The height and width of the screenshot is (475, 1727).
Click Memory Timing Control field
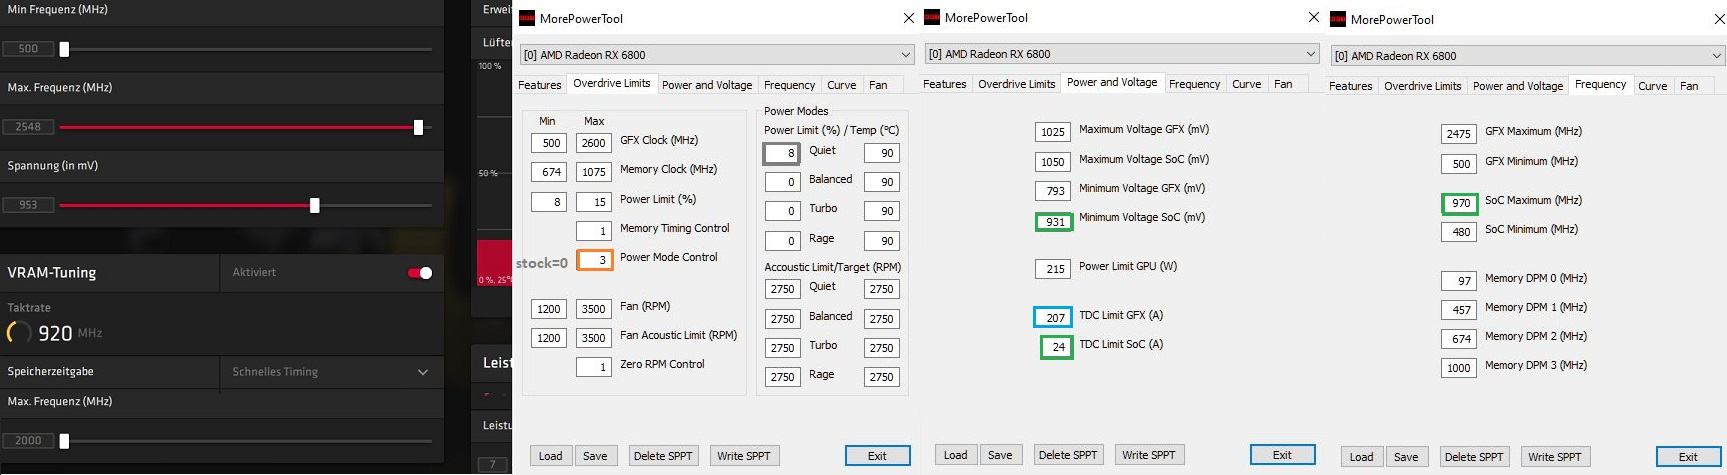(594, 231)
